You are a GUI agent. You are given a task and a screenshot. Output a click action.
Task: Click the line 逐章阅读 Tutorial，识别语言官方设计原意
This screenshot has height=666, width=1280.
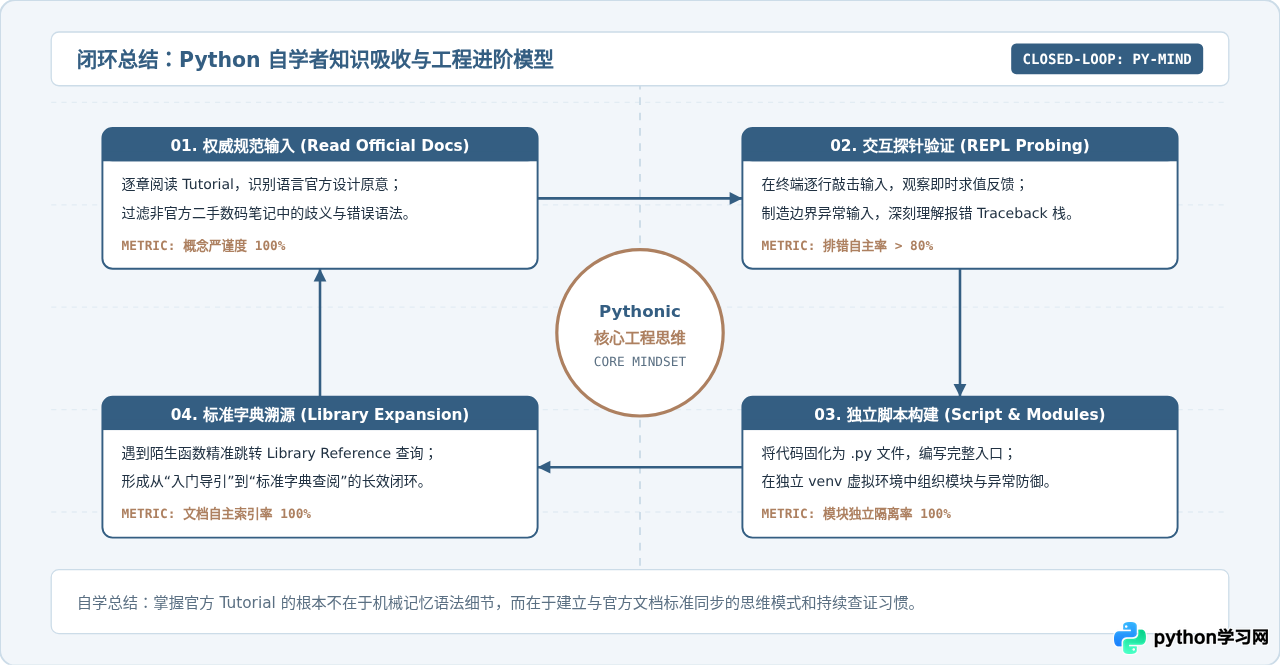click(261, 184)
